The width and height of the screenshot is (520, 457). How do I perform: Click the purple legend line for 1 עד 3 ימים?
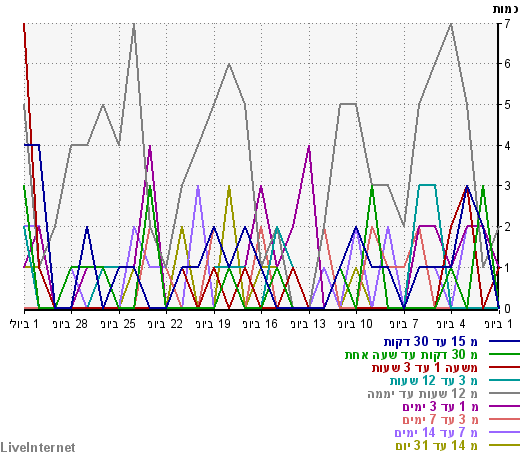coord(504,406)
